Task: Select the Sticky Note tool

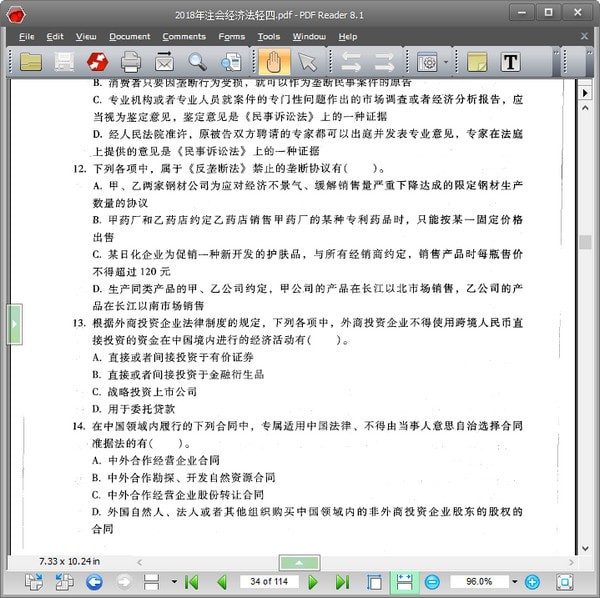Action: click(x=477, y=62)
